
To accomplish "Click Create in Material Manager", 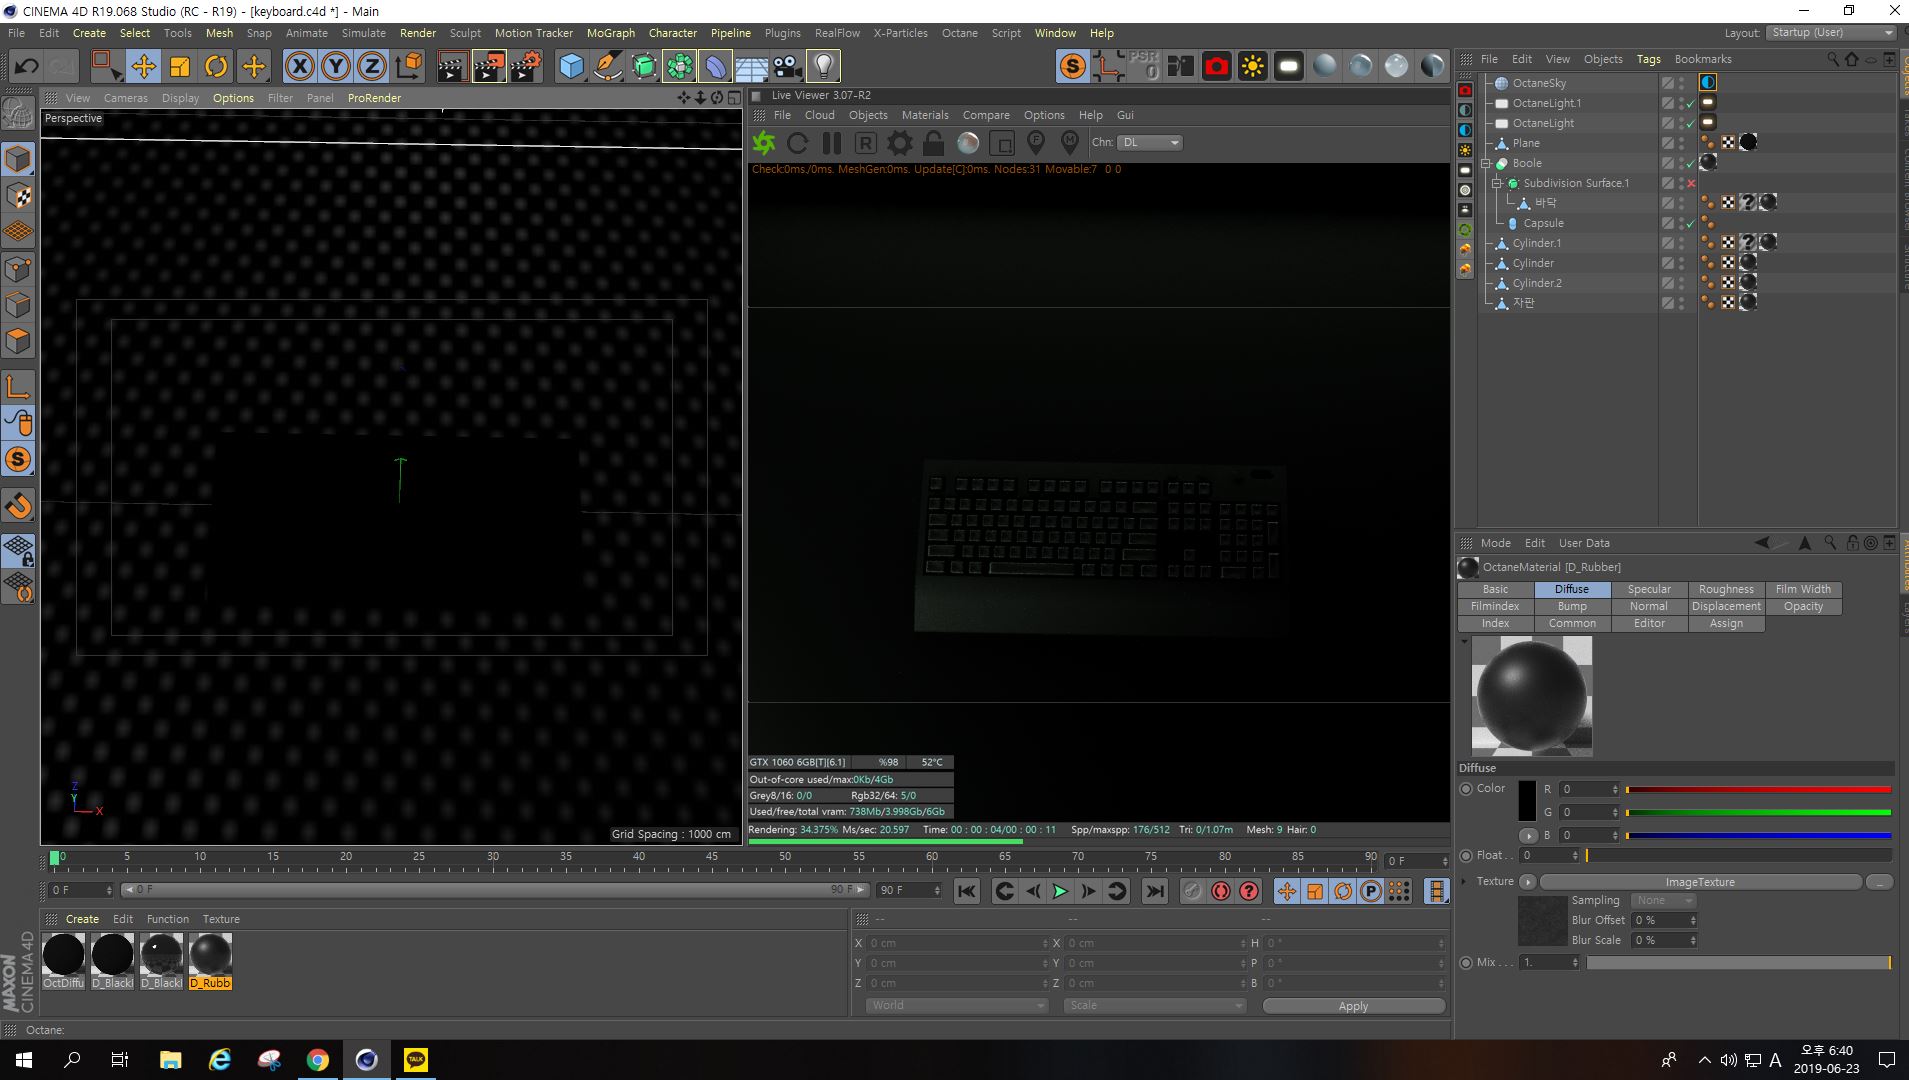I will (82, 919).
